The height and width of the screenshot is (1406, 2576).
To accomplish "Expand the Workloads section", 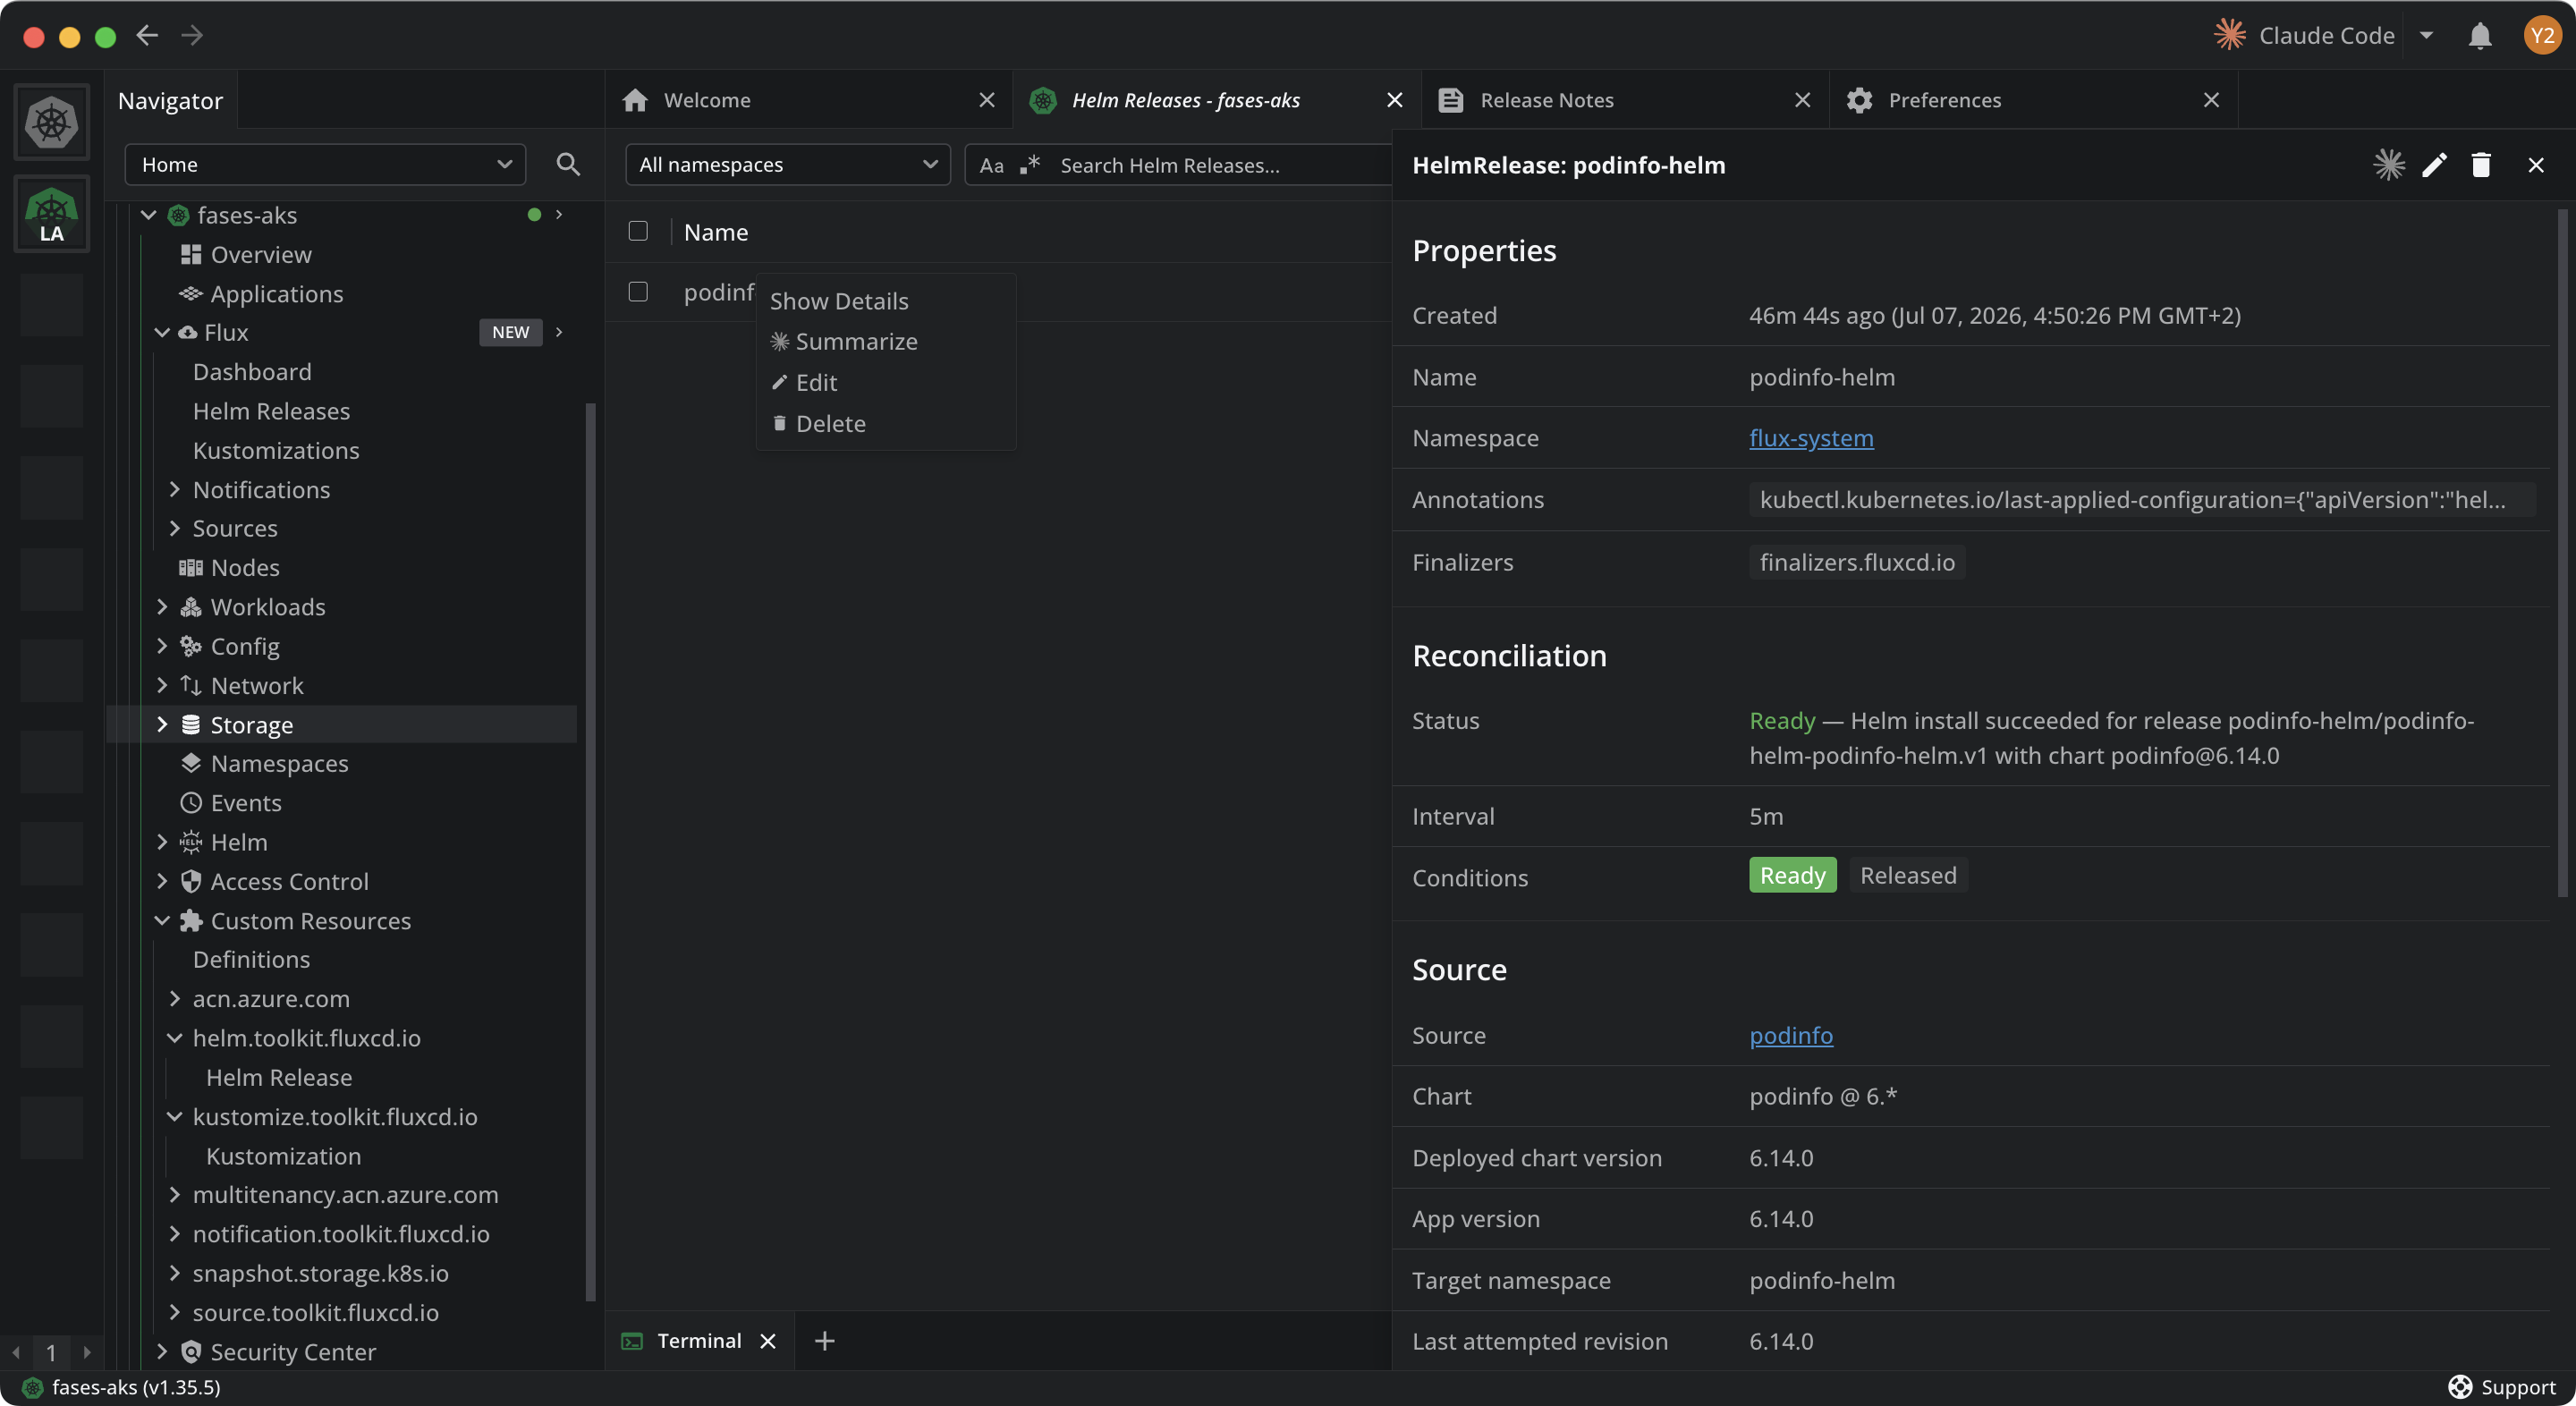I will coord(162,607).
